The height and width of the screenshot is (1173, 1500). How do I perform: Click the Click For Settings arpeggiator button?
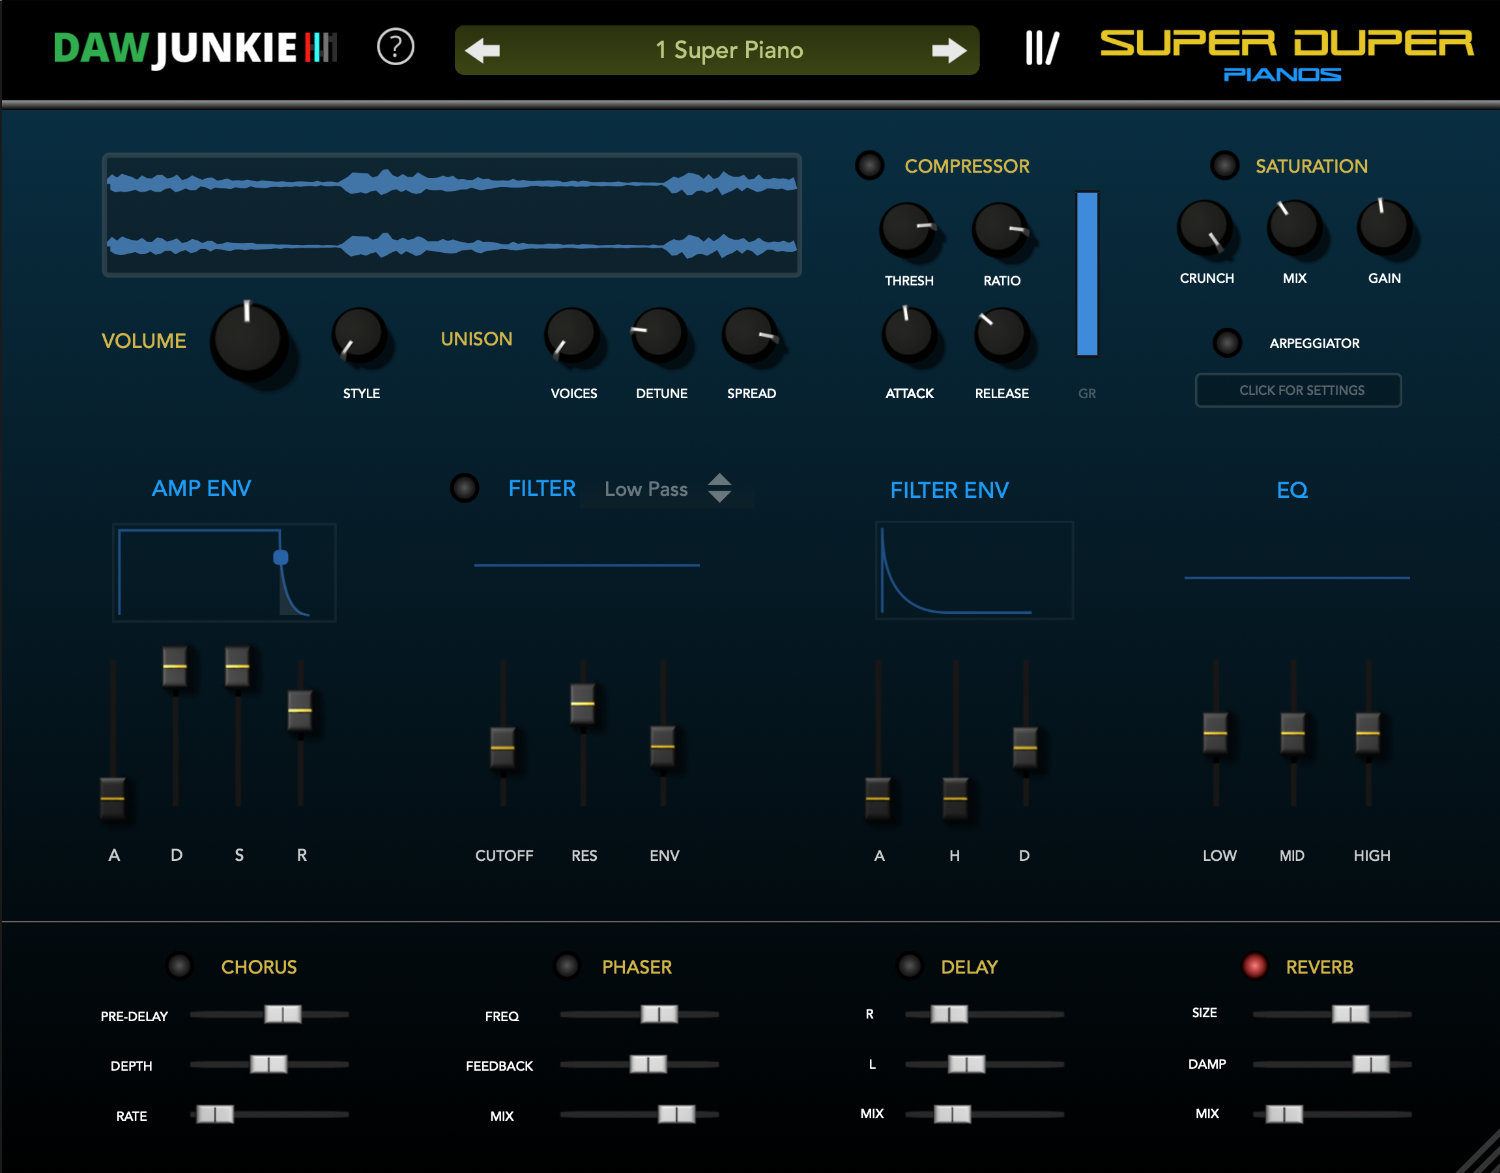pos(1298,390)
